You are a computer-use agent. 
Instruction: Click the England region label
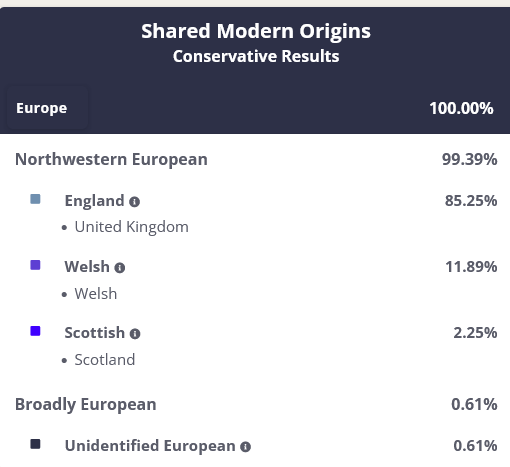[x=94, y=201]
